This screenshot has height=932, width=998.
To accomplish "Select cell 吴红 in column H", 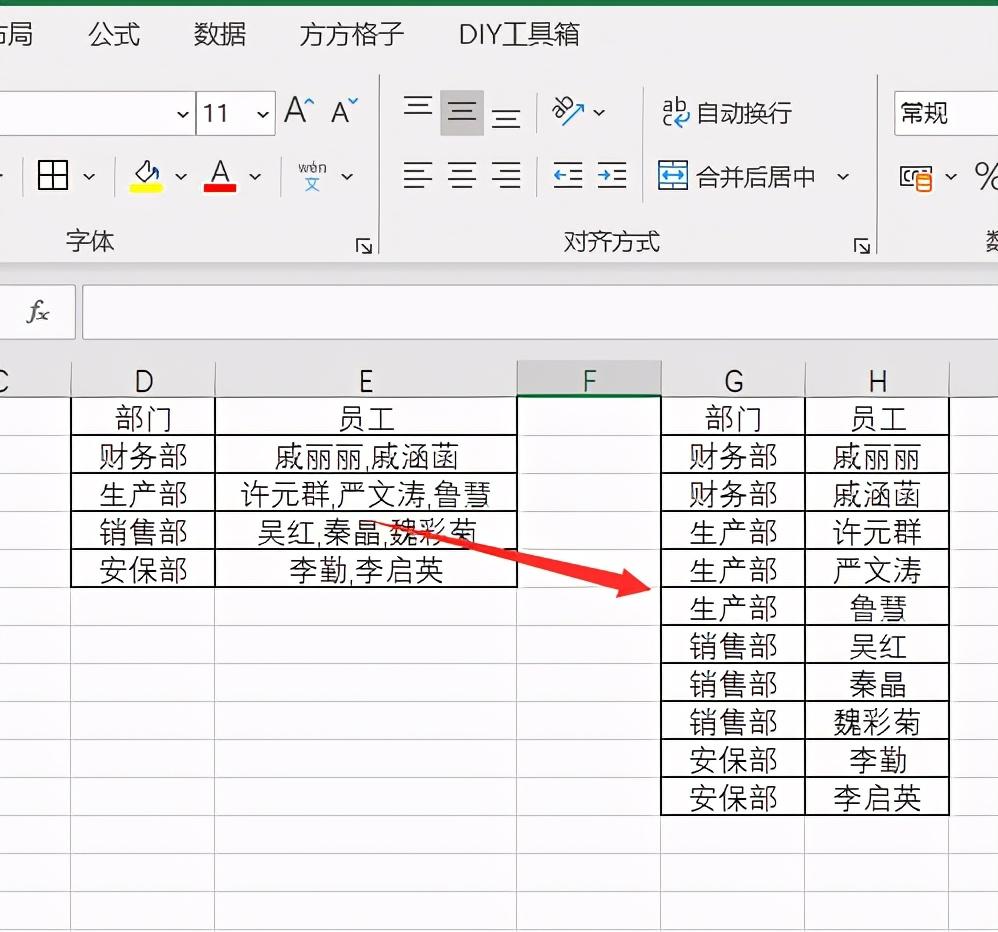I will pyautogui.click(x=877, y=646).
